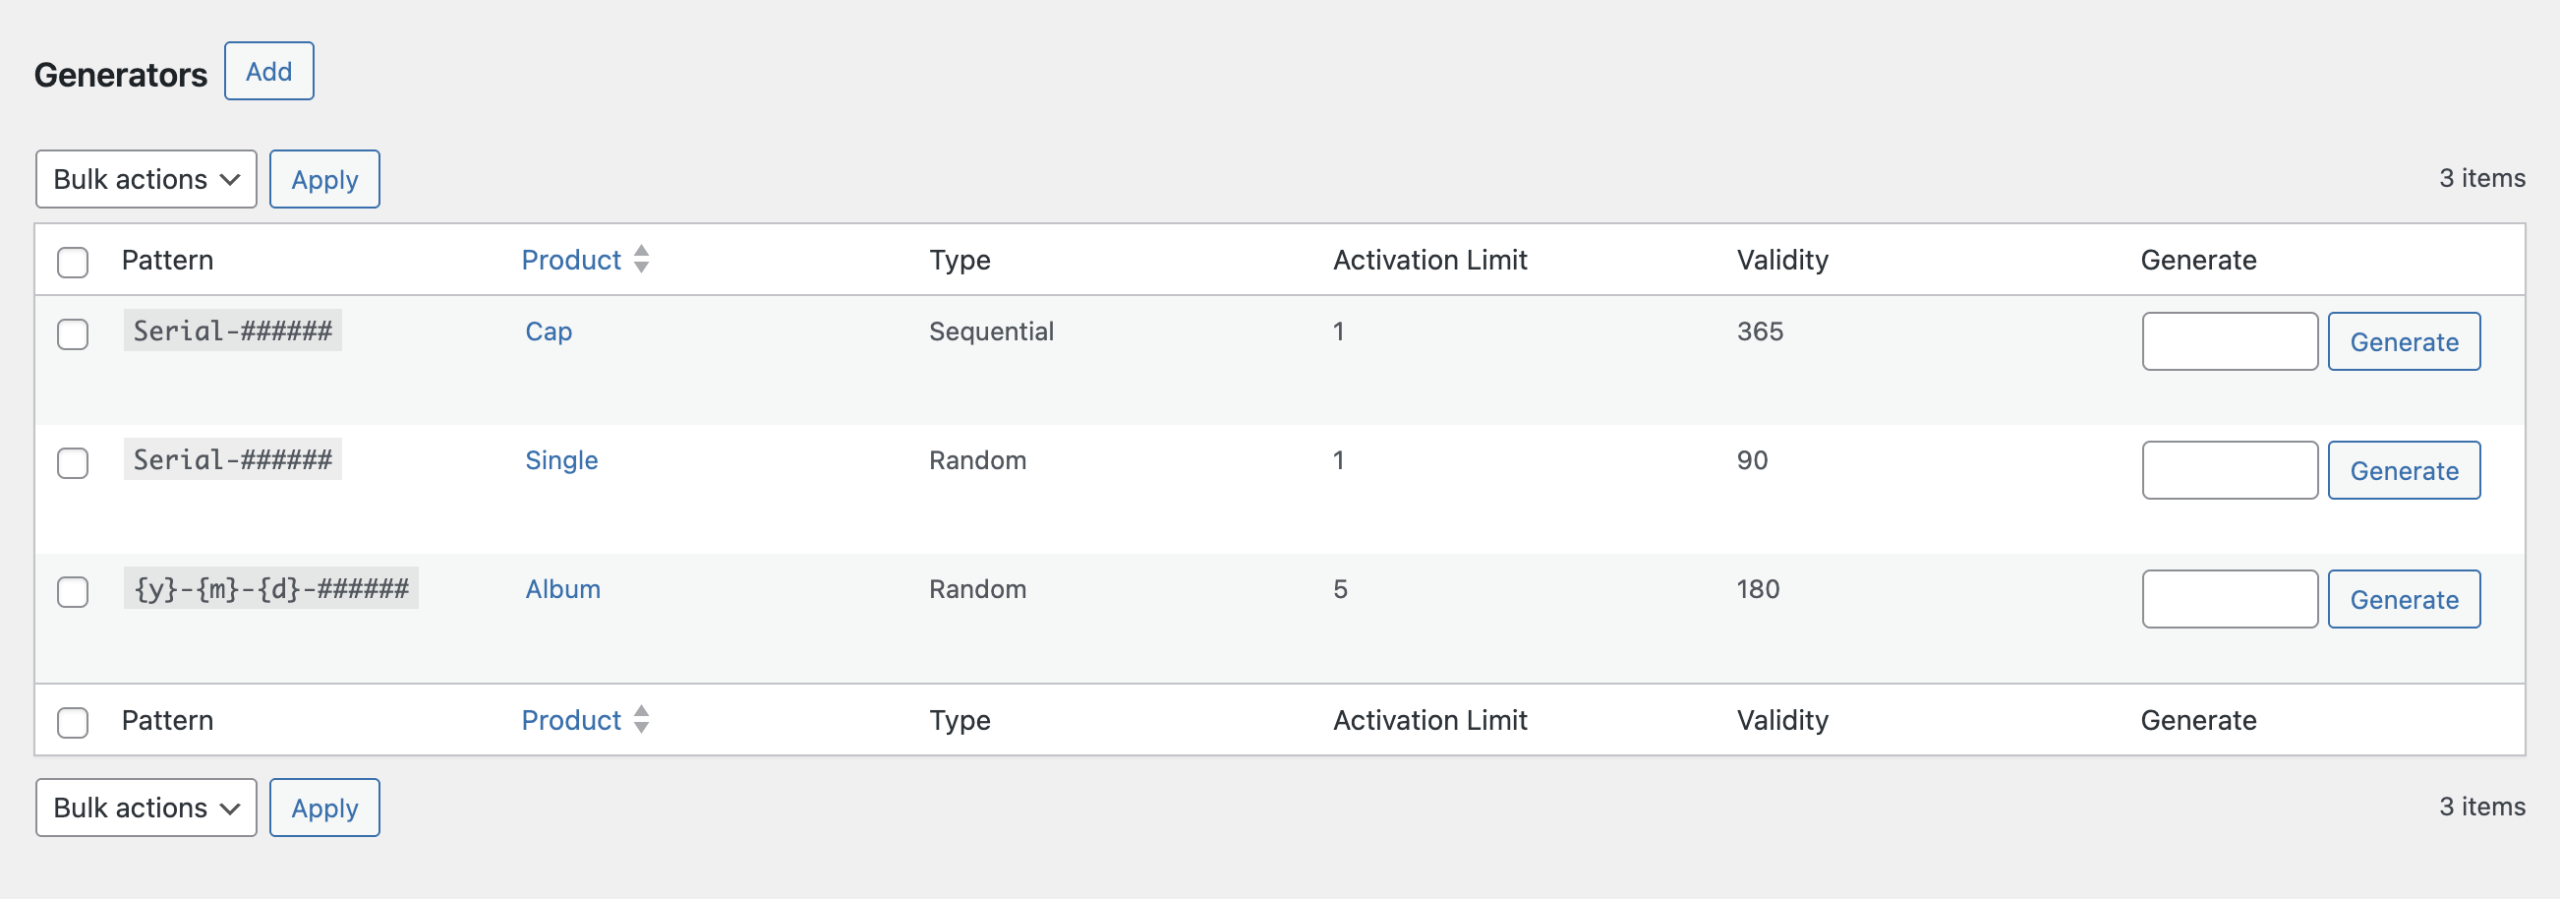Generate serials for the Cap generator

[2404, 341]
